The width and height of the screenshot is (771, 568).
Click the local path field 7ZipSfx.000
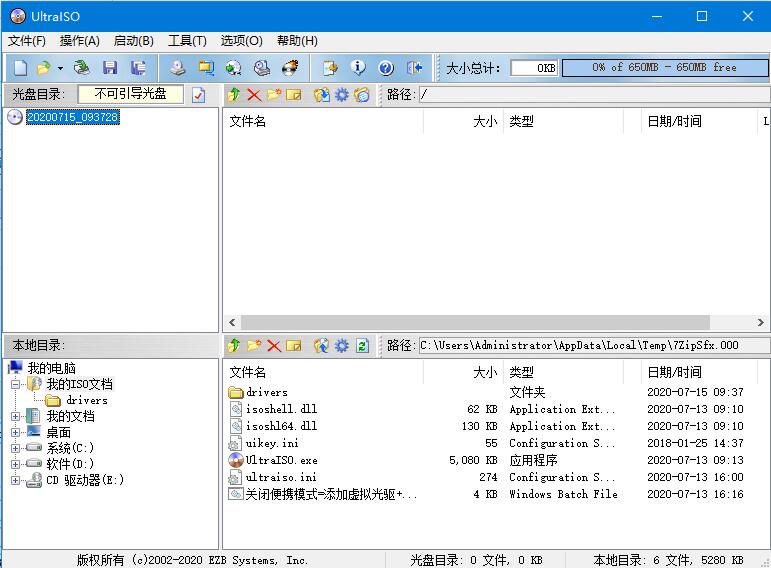[x=594, y=346]
